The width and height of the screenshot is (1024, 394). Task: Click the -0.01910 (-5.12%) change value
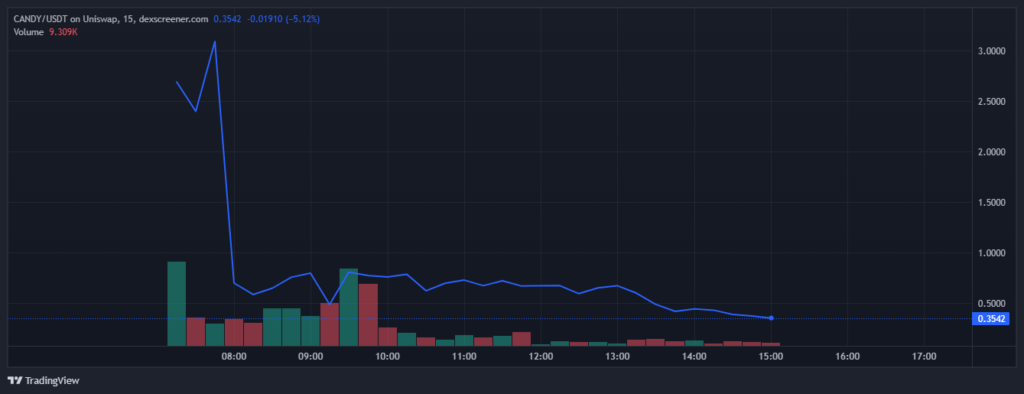tap(283, 19)
